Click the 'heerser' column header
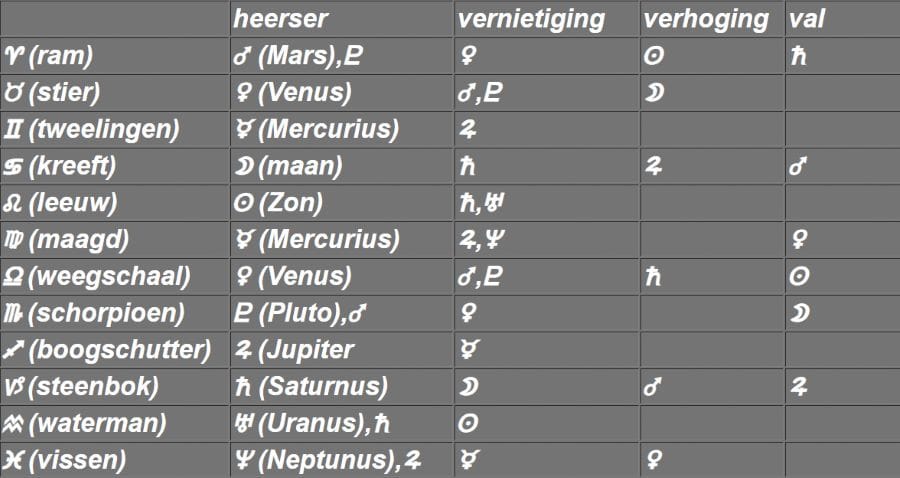The height and width of the screenshot is (478, 900). click(280, 19)
